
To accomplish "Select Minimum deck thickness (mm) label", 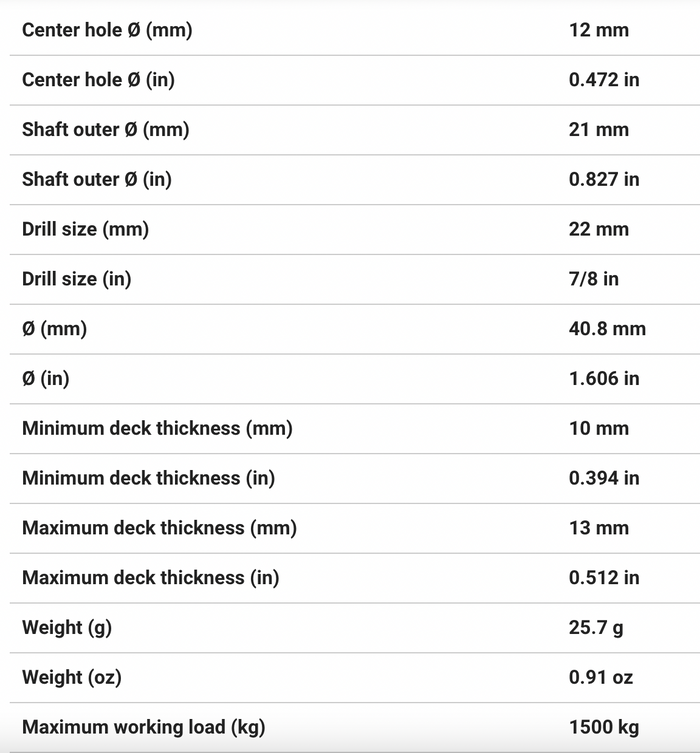I will tap(157, 428).
